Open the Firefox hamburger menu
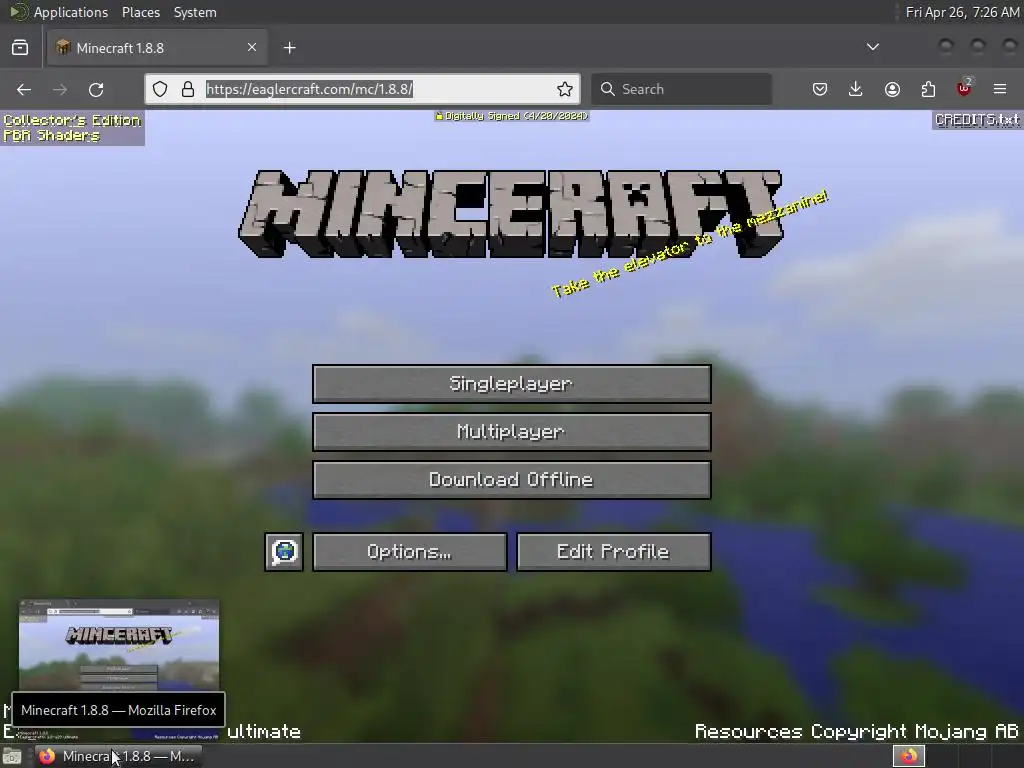 tap(1000, 89)
